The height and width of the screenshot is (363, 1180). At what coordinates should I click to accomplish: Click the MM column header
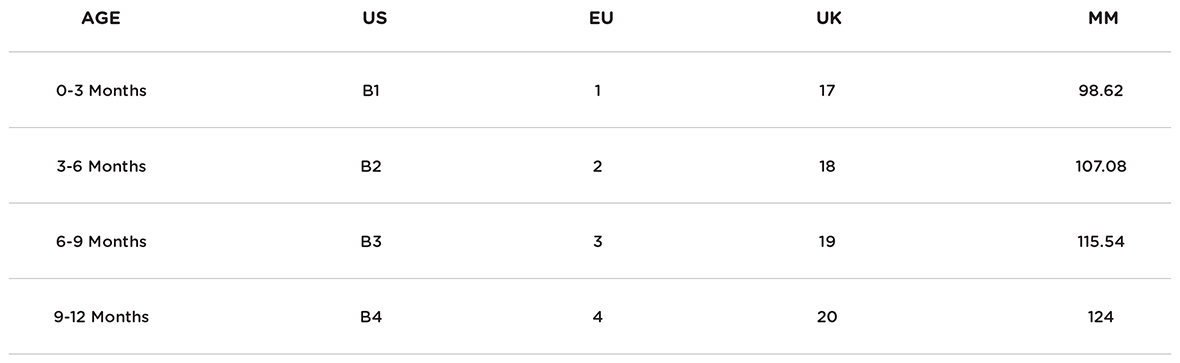(1103, 19)
